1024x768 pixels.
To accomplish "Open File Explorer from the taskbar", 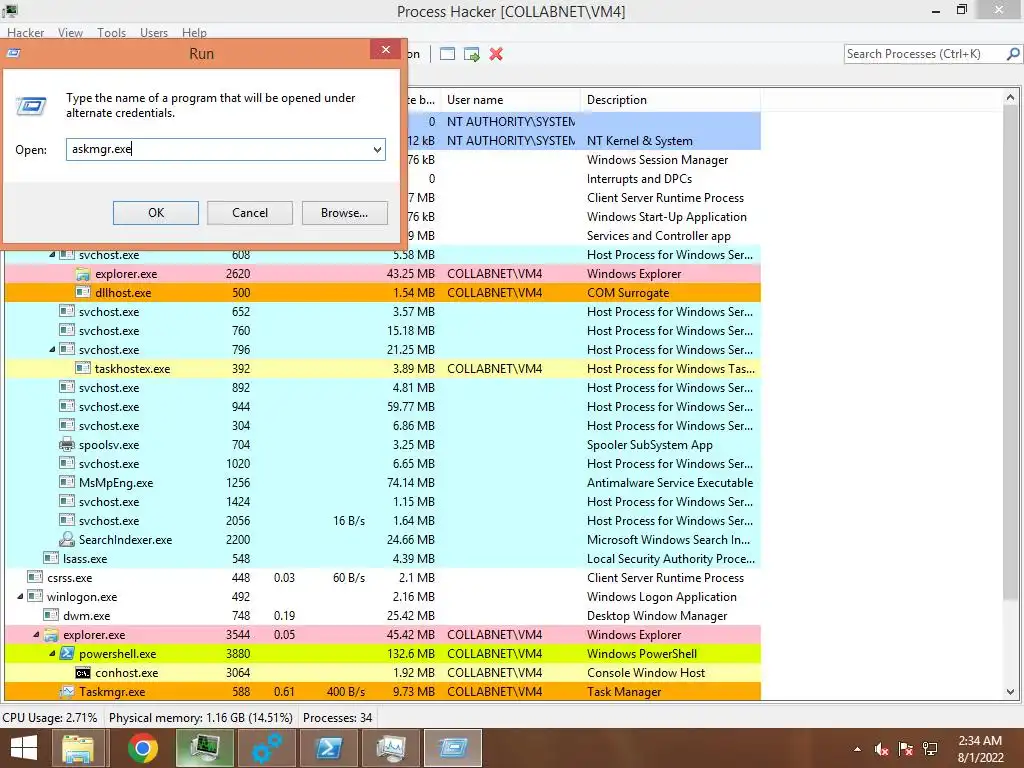I will (x=78, y=748).
